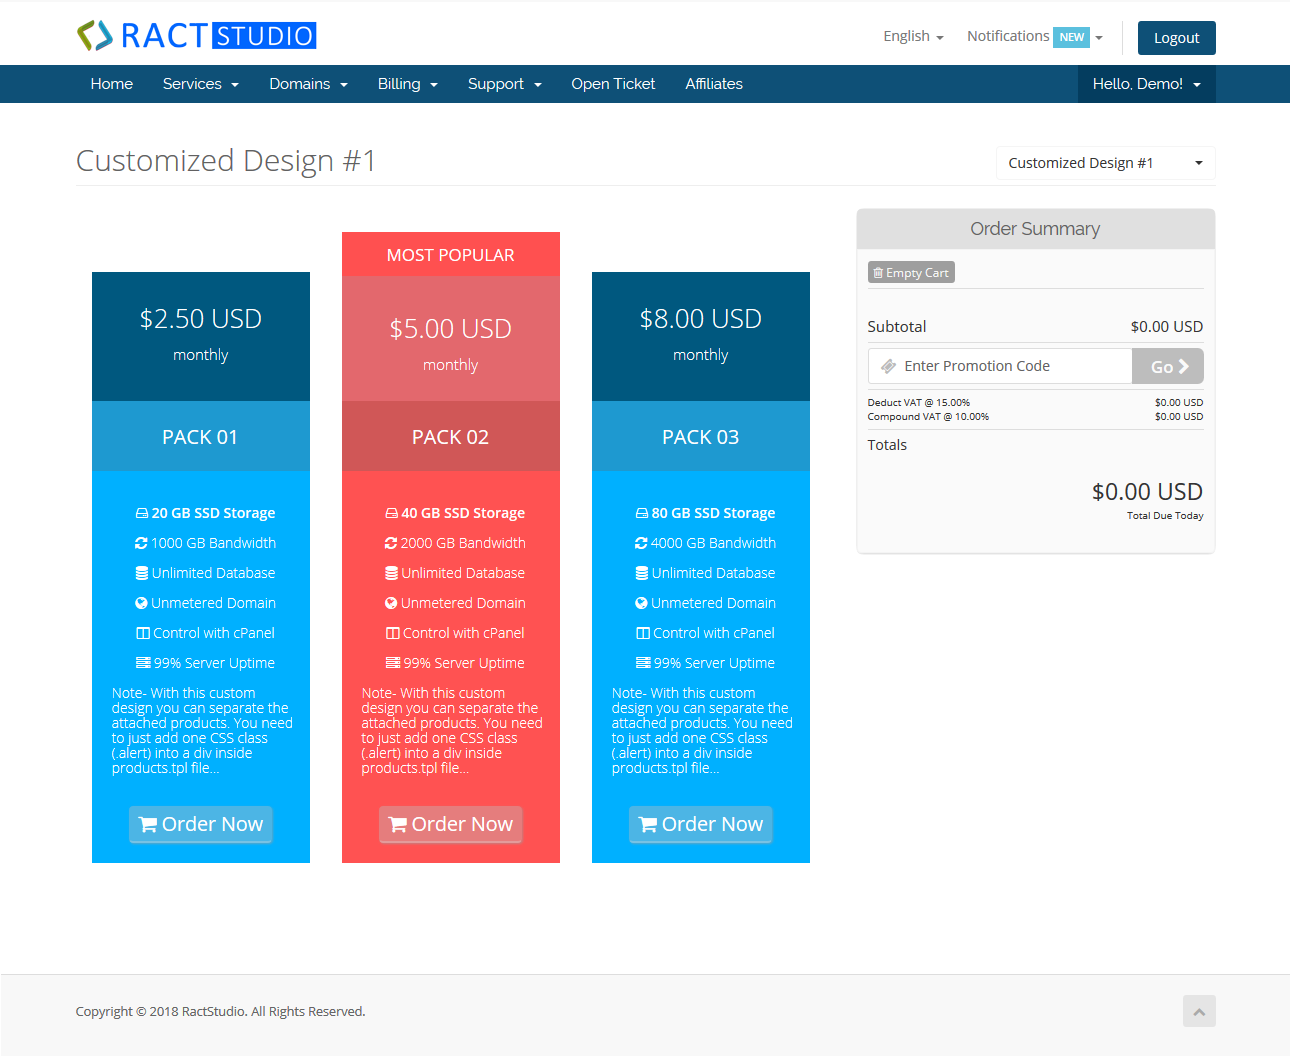Click the Logout button

(1176, 37)
